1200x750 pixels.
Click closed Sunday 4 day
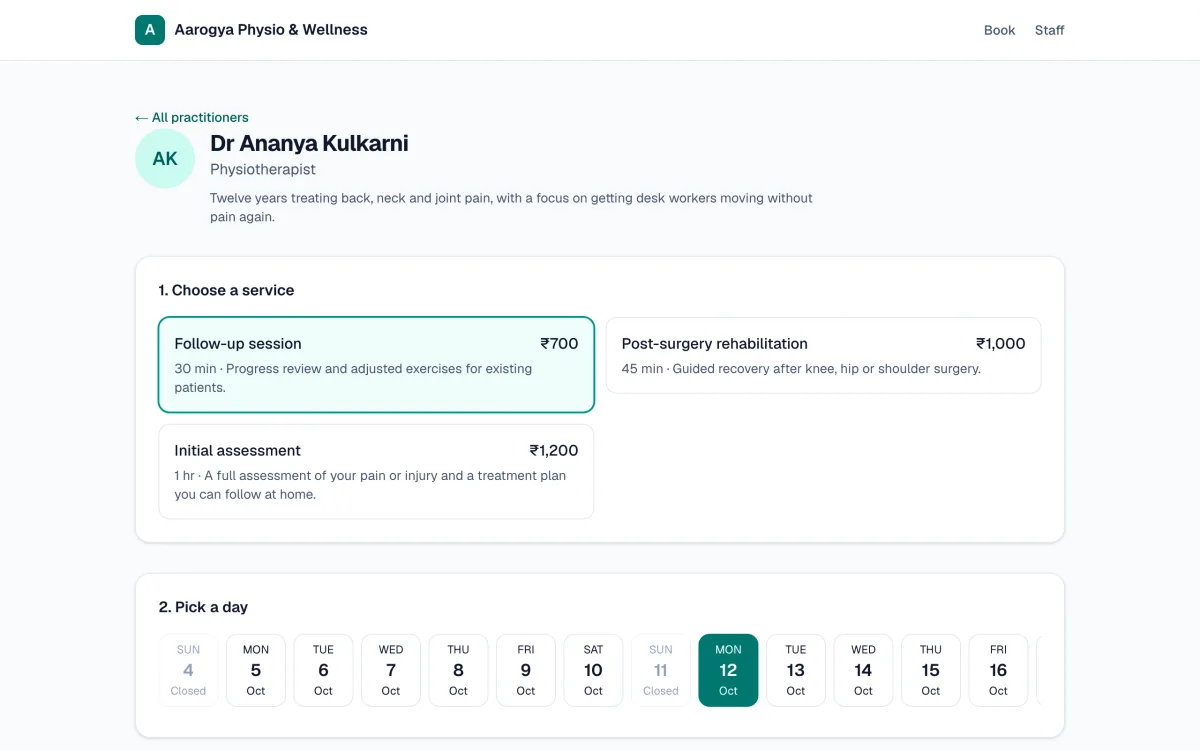pos(188,670)
